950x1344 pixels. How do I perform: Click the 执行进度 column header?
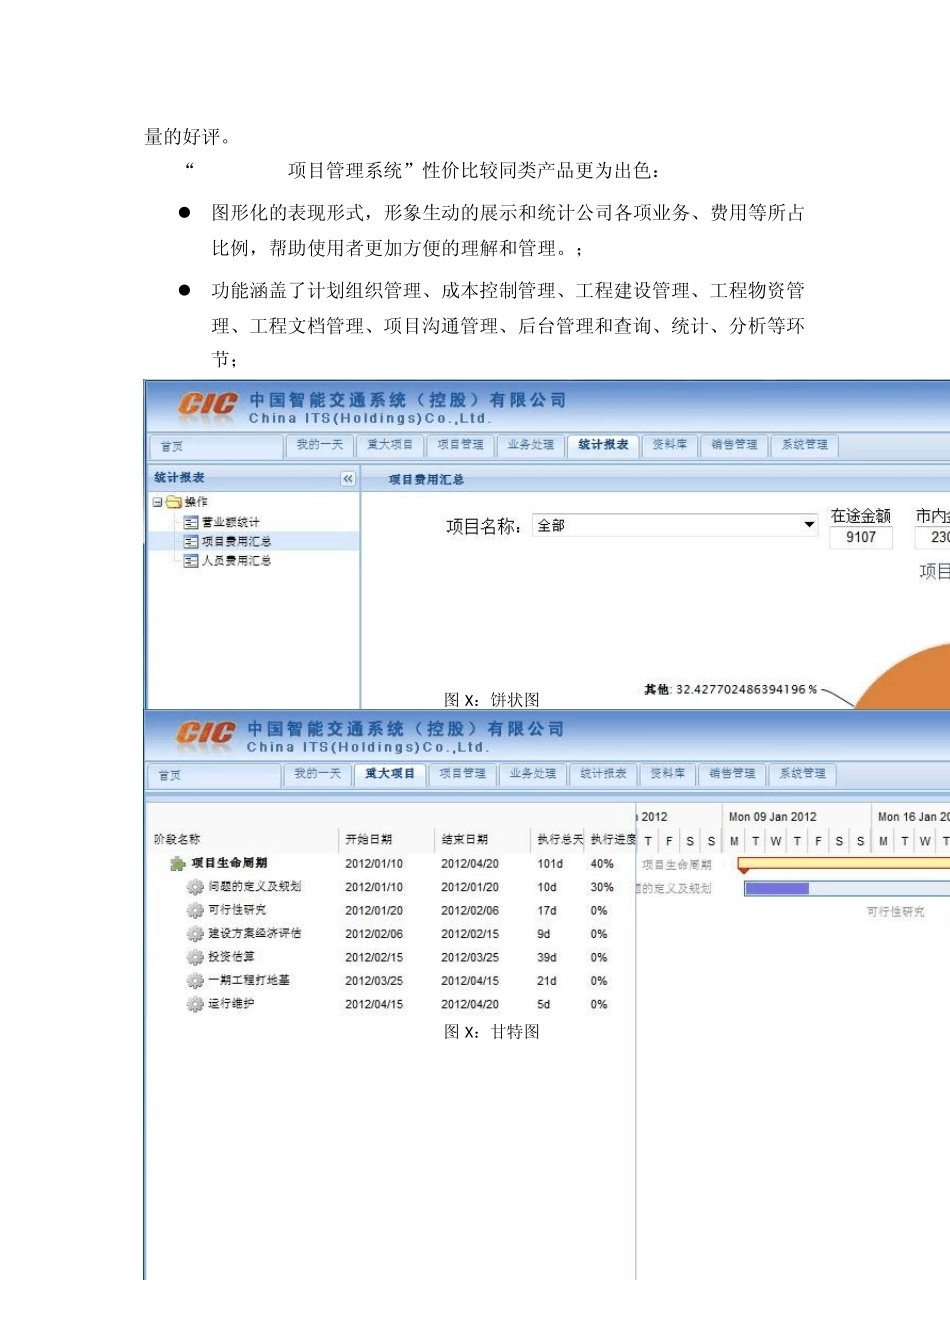[x=613, y=839]
